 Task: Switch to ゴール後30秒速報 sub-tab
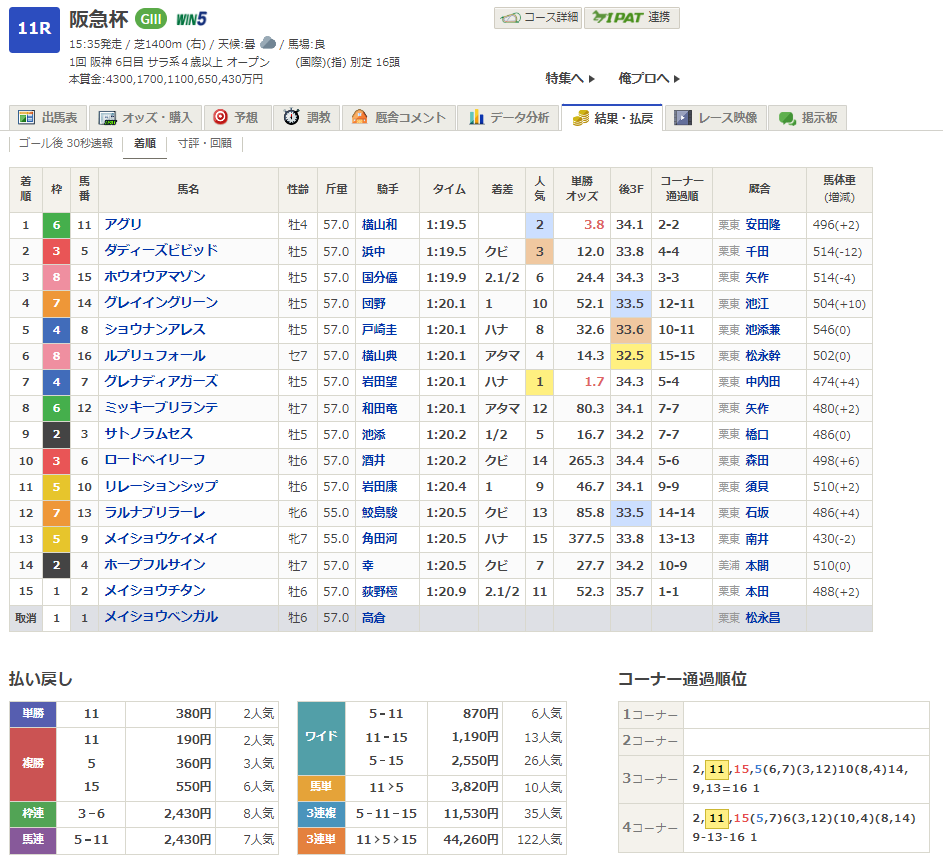tap(66, 143)
